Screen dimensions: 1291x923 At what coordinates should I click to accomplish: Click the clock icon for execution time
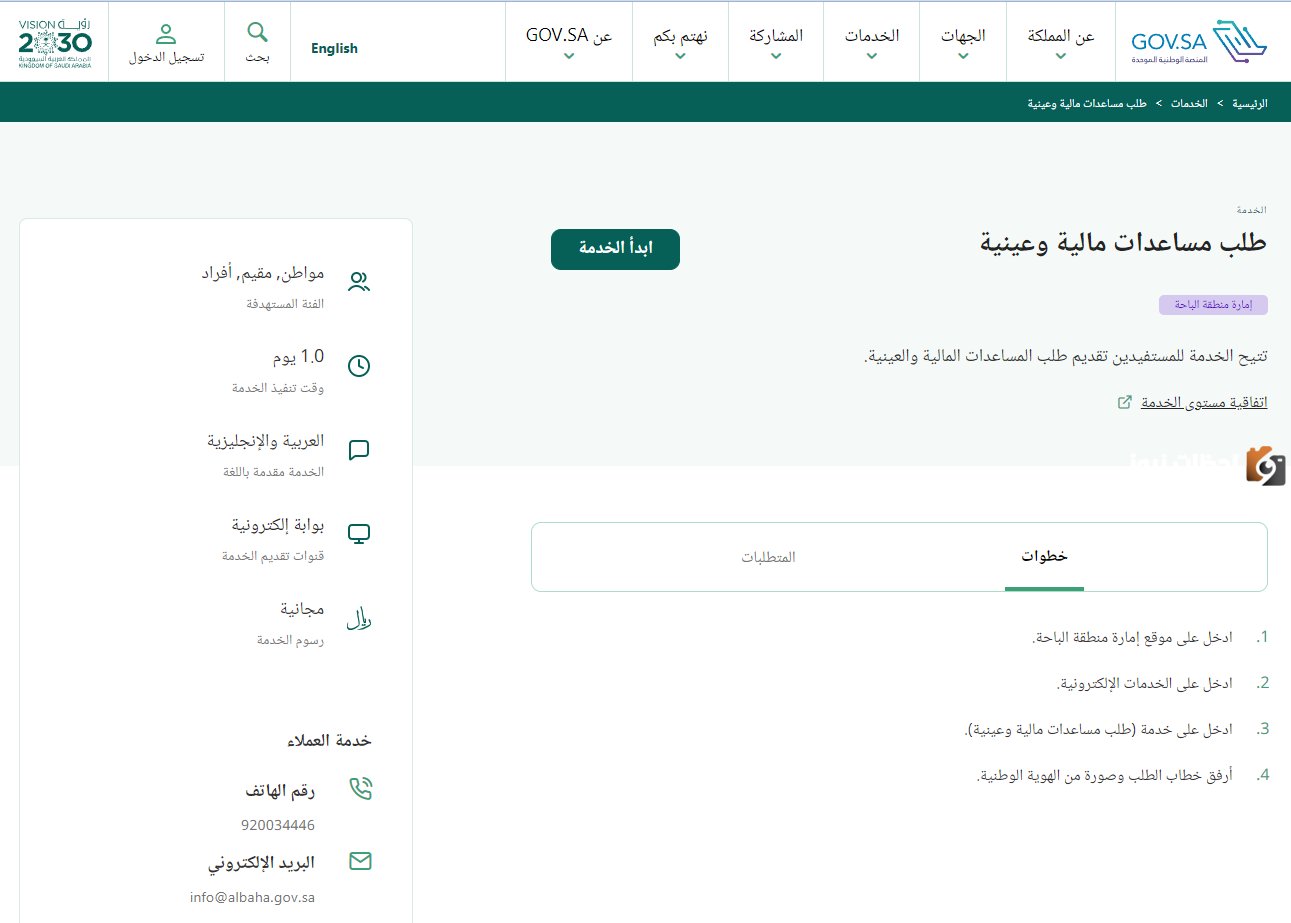358,365
